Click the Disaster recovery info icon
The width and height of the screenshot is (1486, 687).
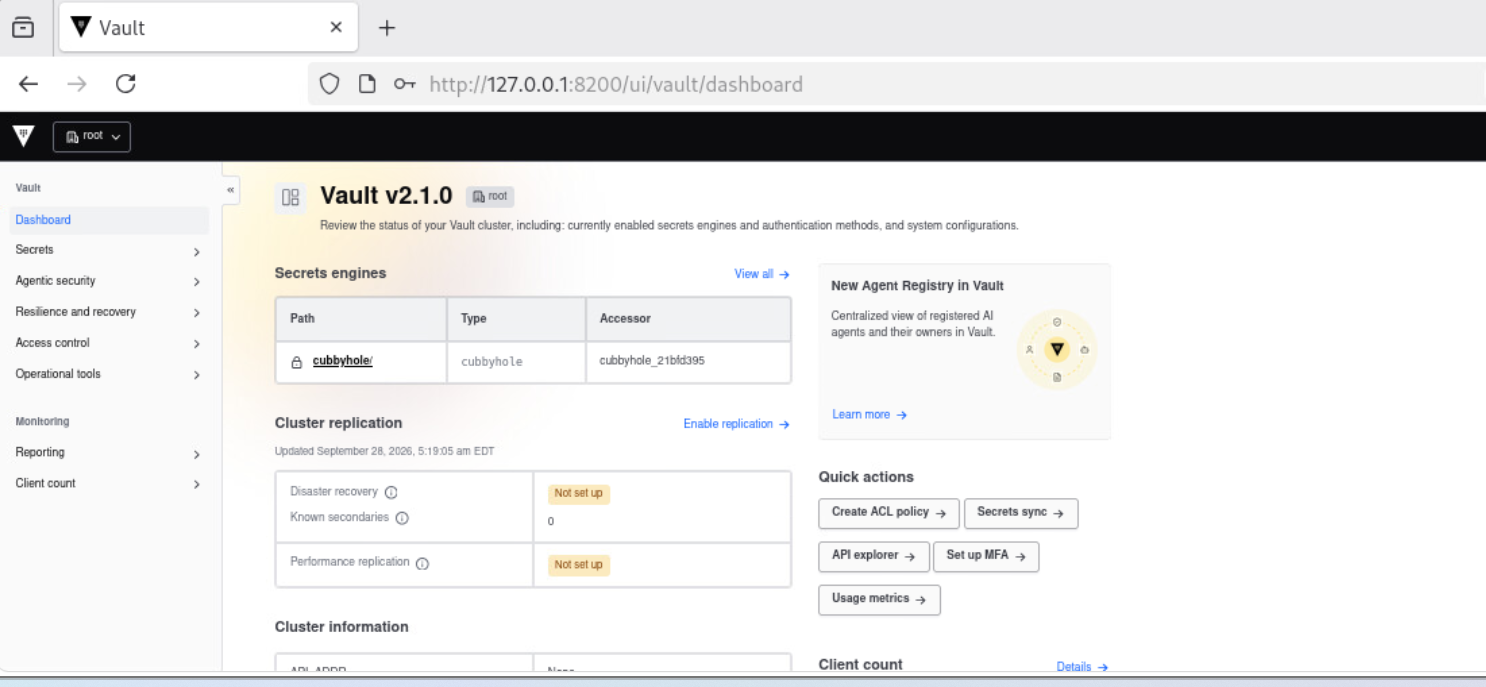391,492
